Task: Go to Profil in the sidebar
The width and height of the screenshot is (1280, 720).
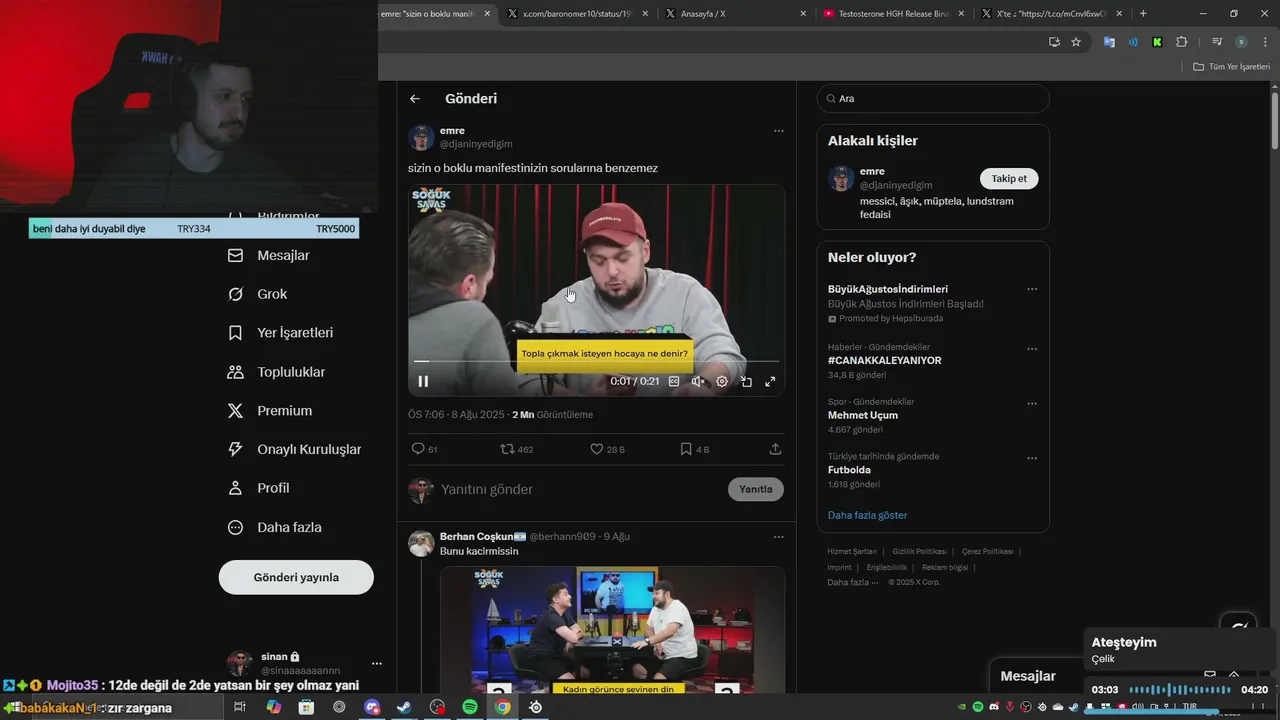Action: 259,488
